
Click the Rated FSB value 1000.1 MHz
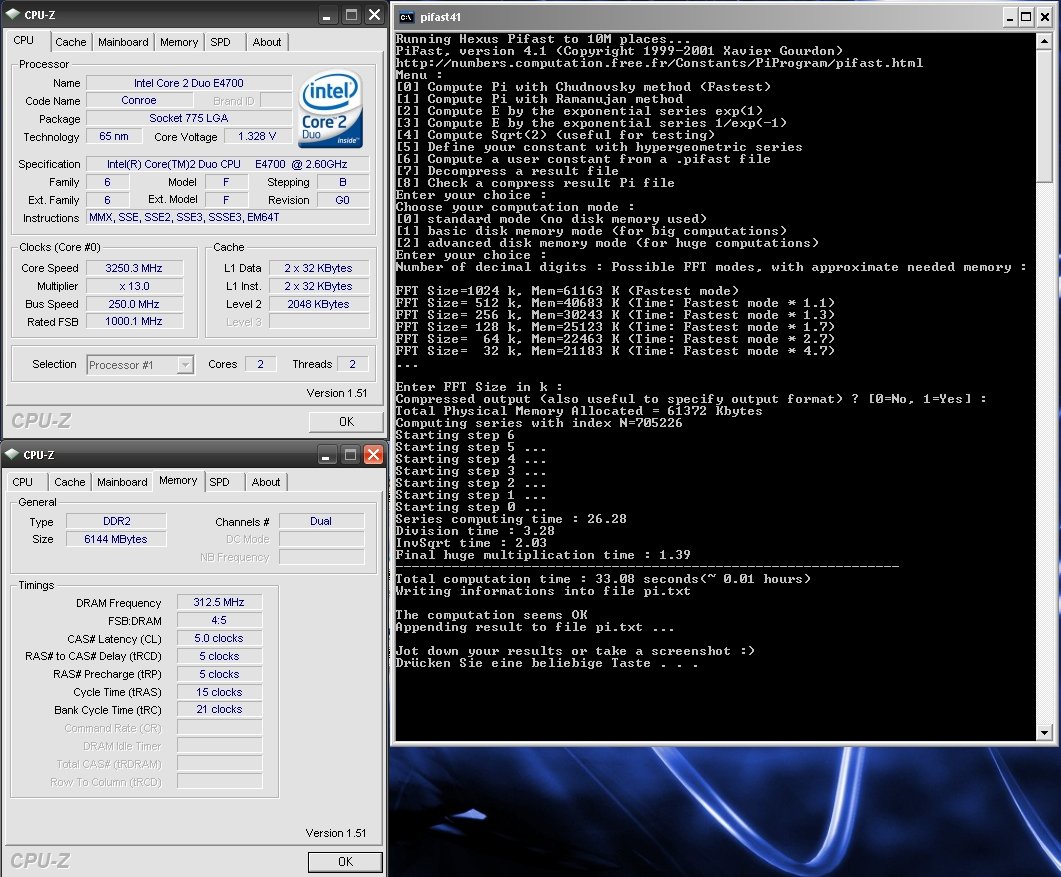click(134, 321)
